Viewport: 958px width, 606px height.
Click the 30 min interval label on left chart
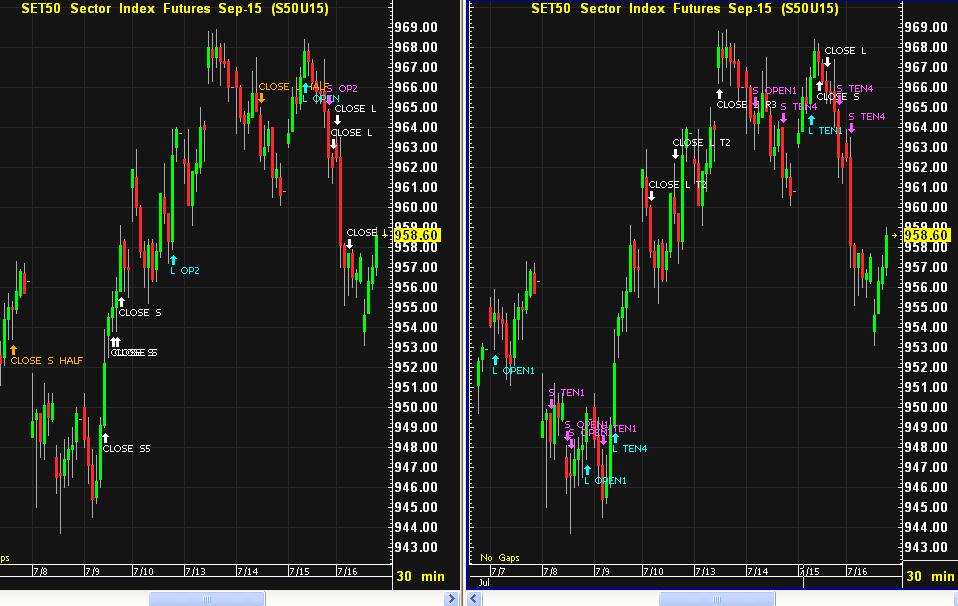[420, 576]
